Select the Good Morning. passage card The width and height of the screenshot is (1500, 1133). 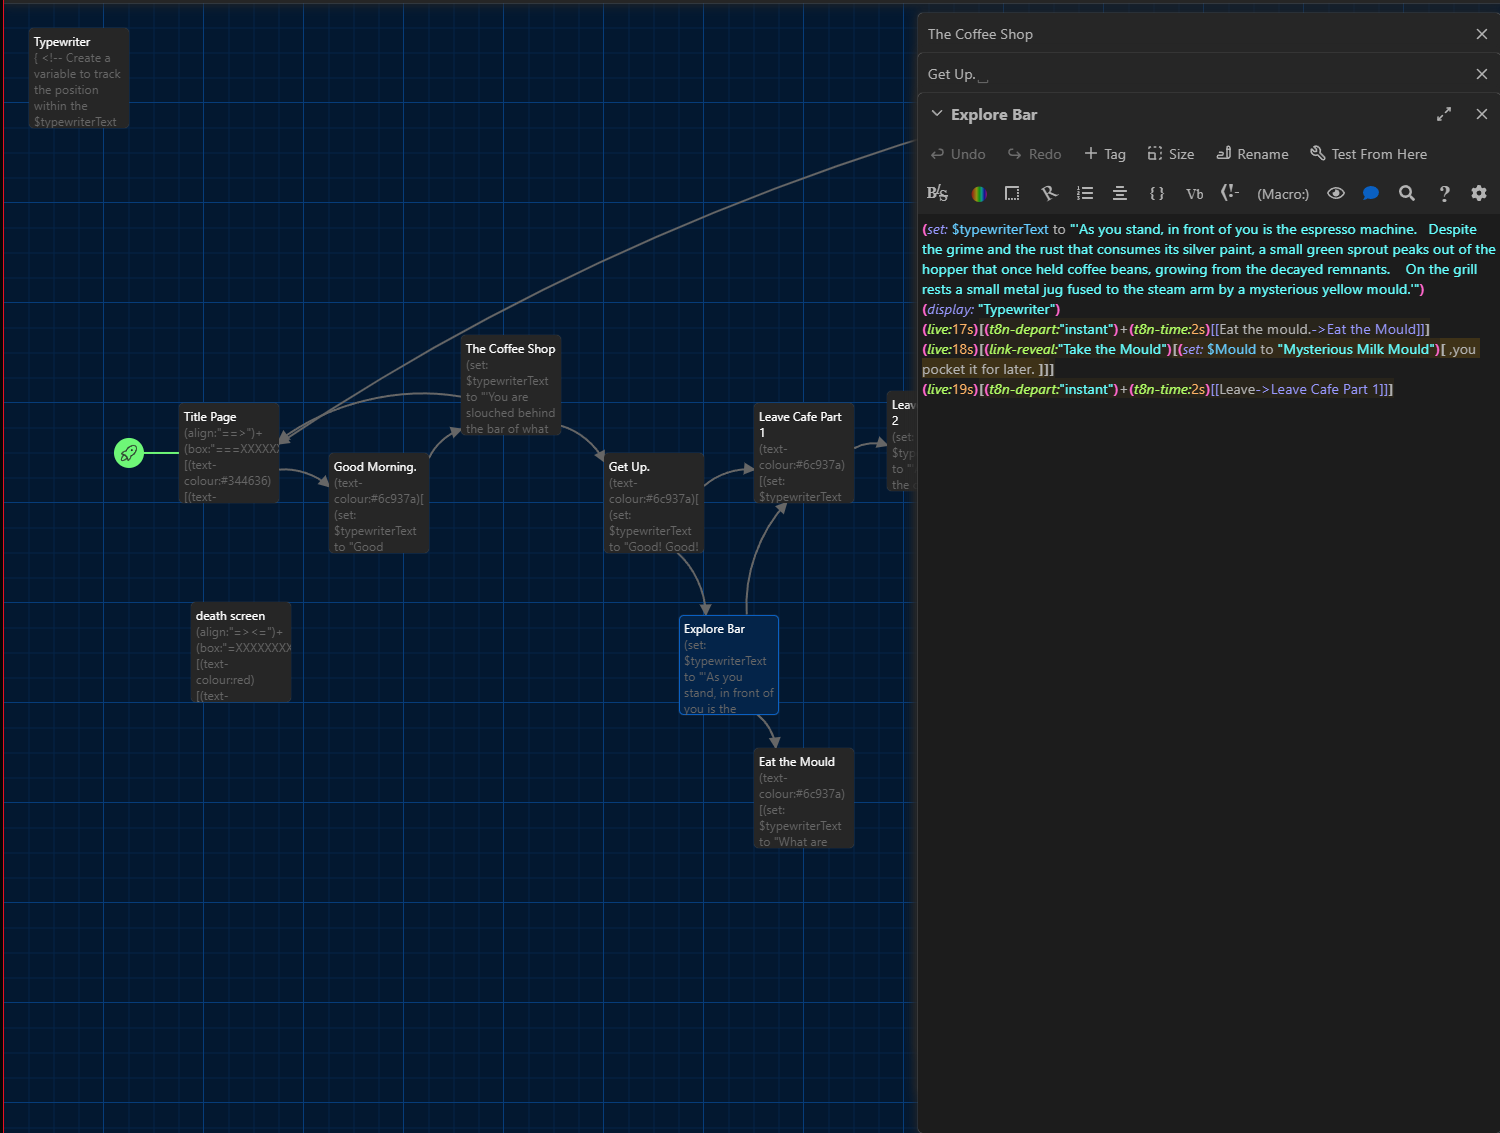[379, 503]
